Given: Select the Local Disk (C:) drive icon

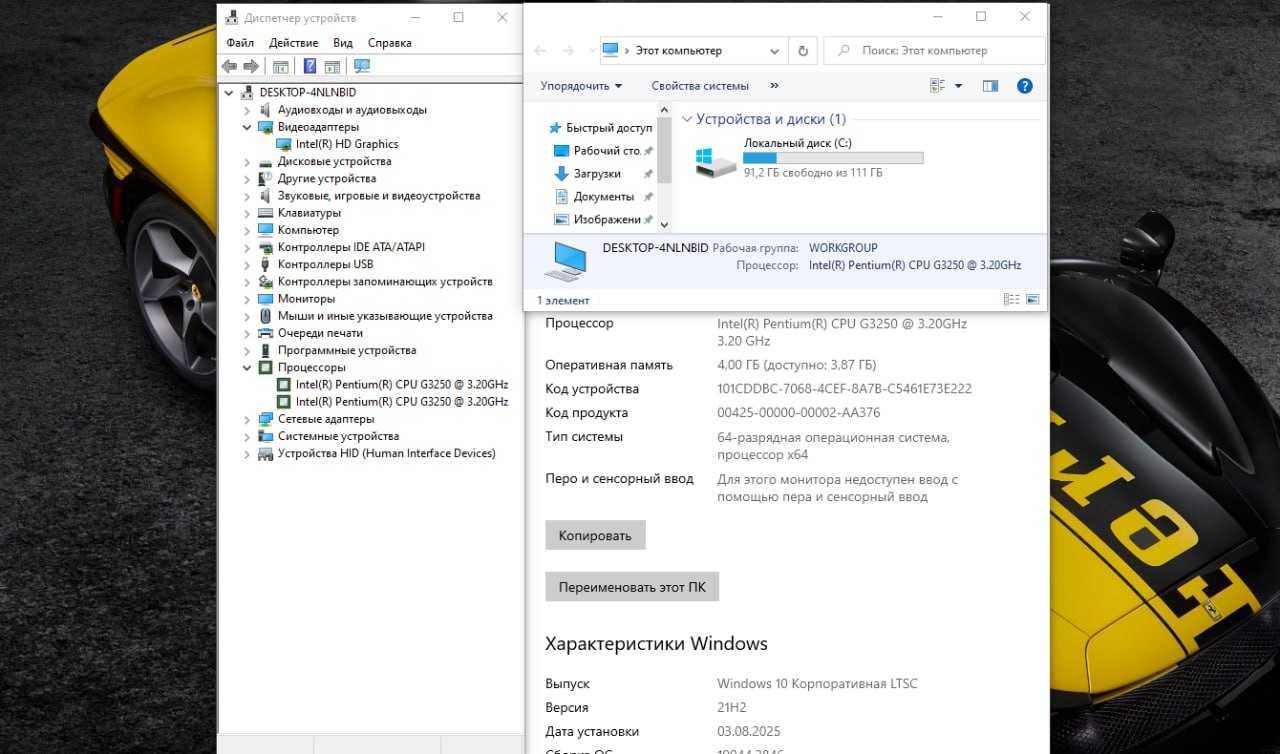Looking at the screenshot, I should pyautogui.click(x=716, y=160).
